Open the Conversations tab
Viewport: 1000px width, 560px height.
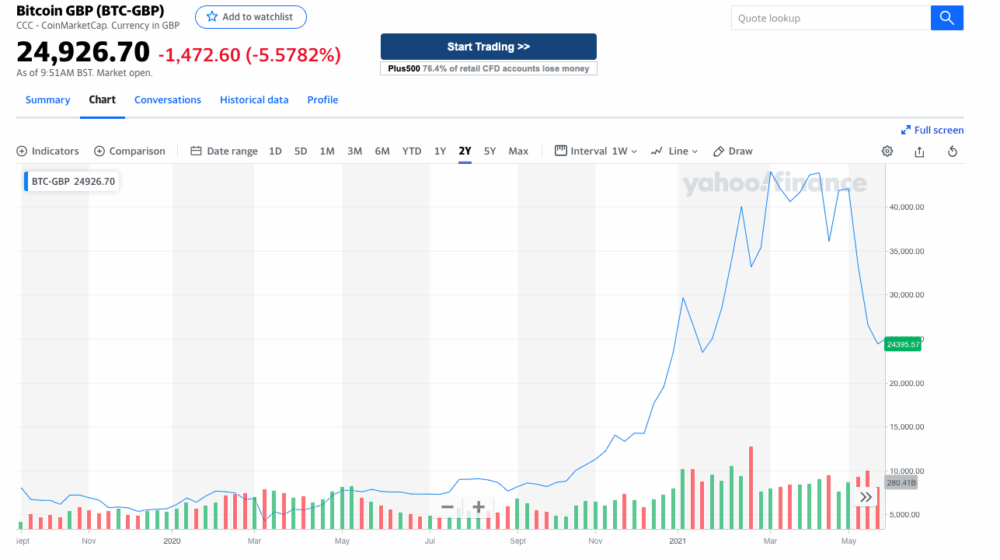click(x=167, y=100)
